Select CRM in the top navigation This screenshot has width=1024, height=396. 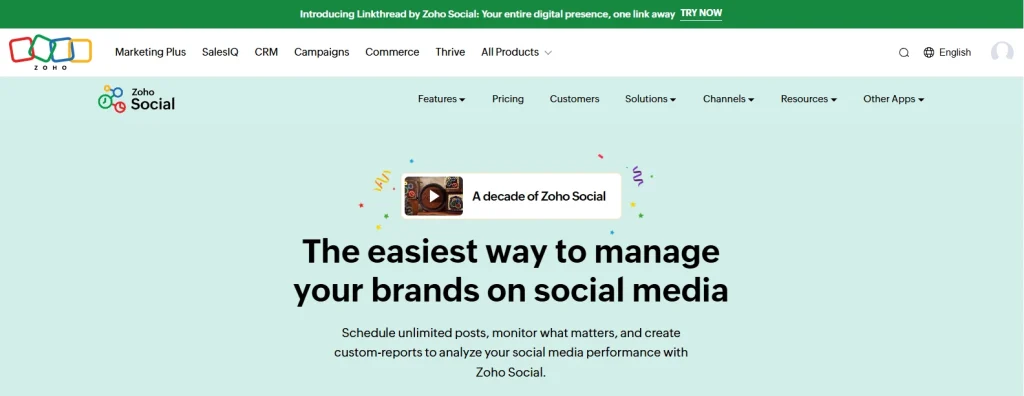point(266,52)
